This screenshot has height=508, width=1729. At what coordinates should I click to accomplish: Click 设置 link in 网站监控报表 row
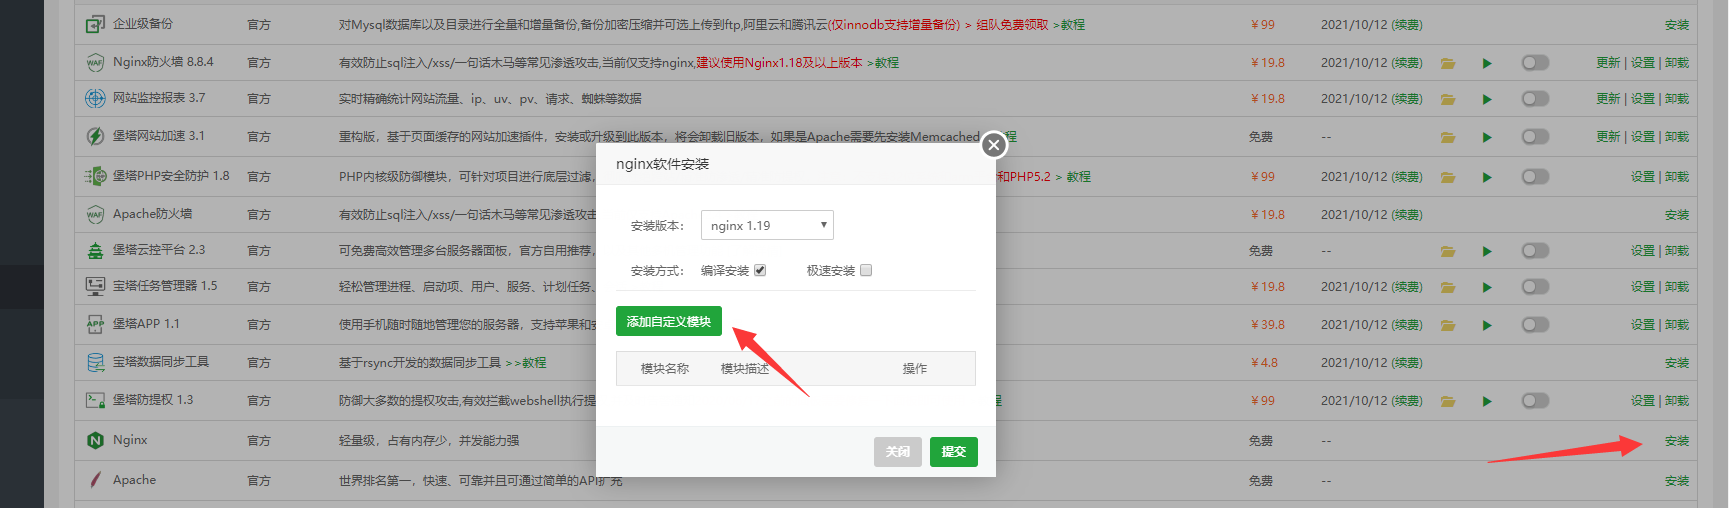tap(1643, 99)
